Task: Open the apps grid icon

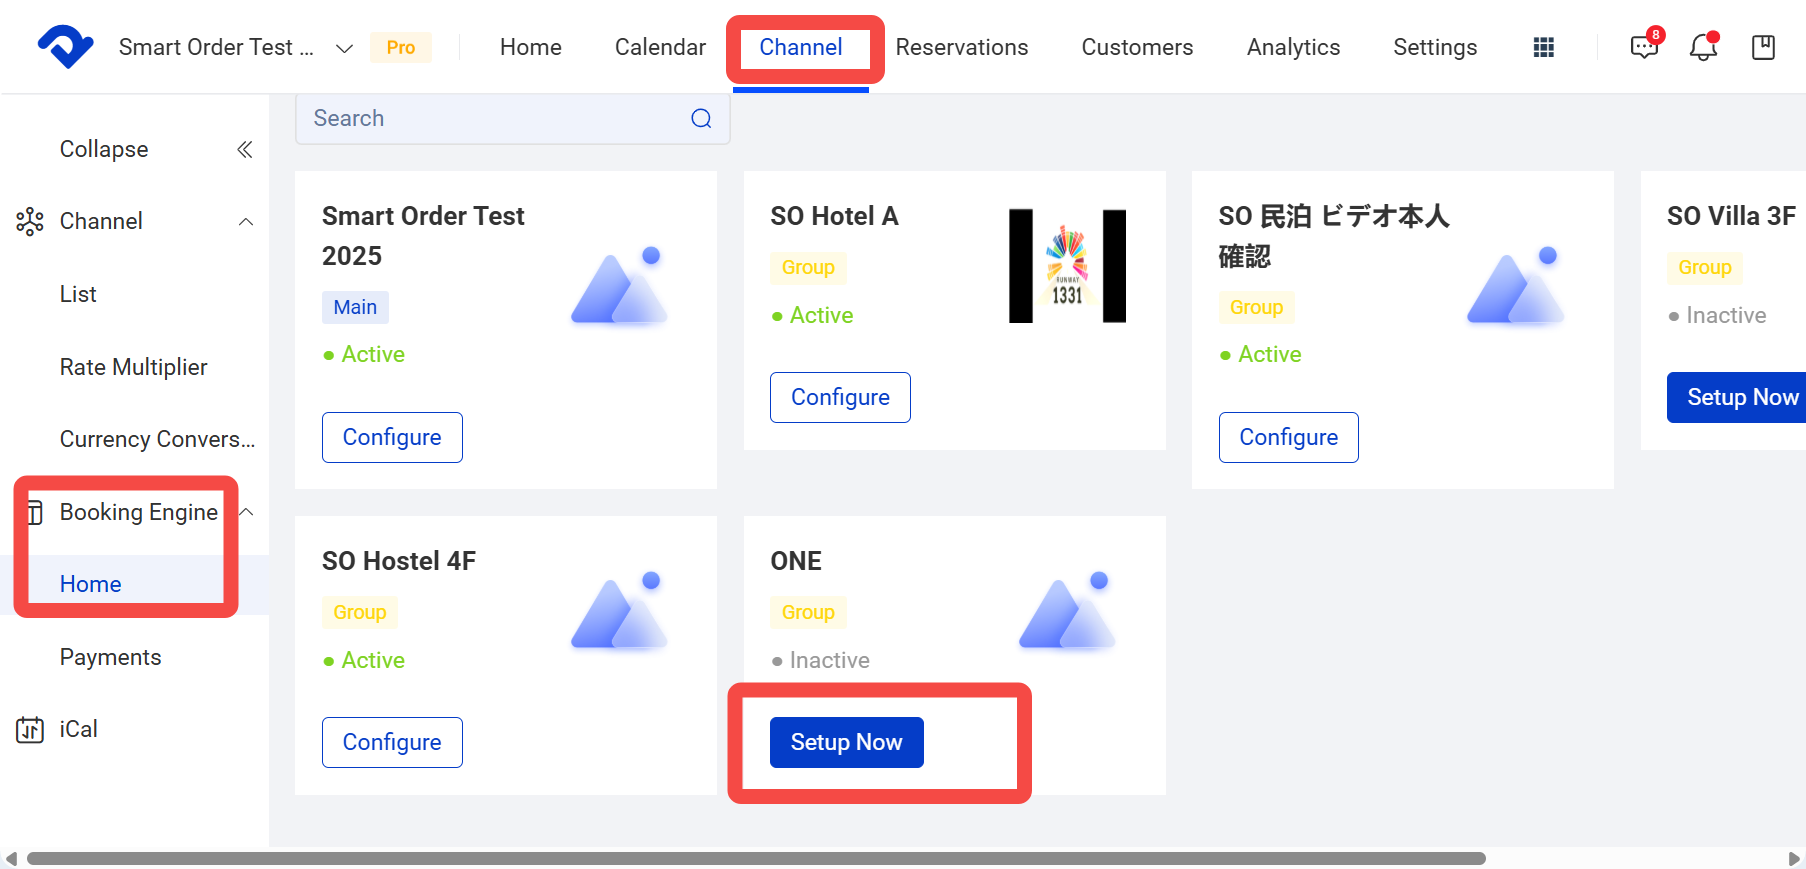Action: pyautogui.click(x=1544, y=47)
